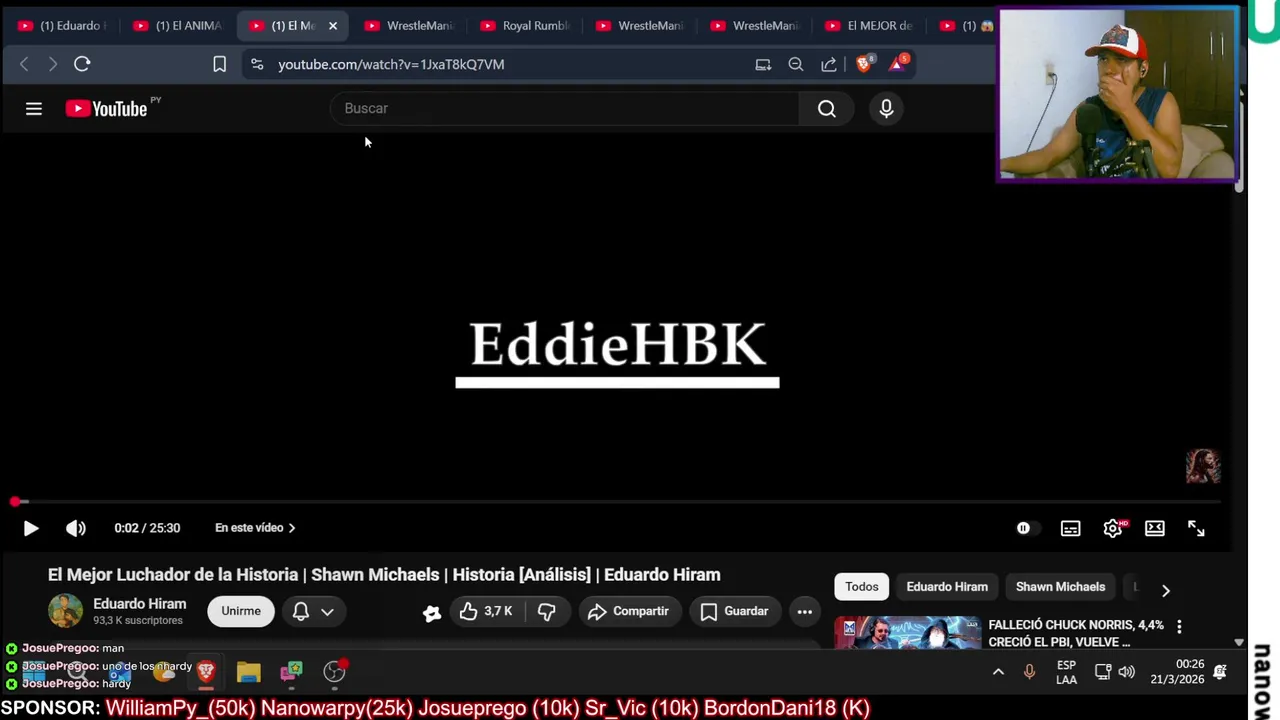Click the search magnifier button
Screen dimensions: 1280x720
827,109
